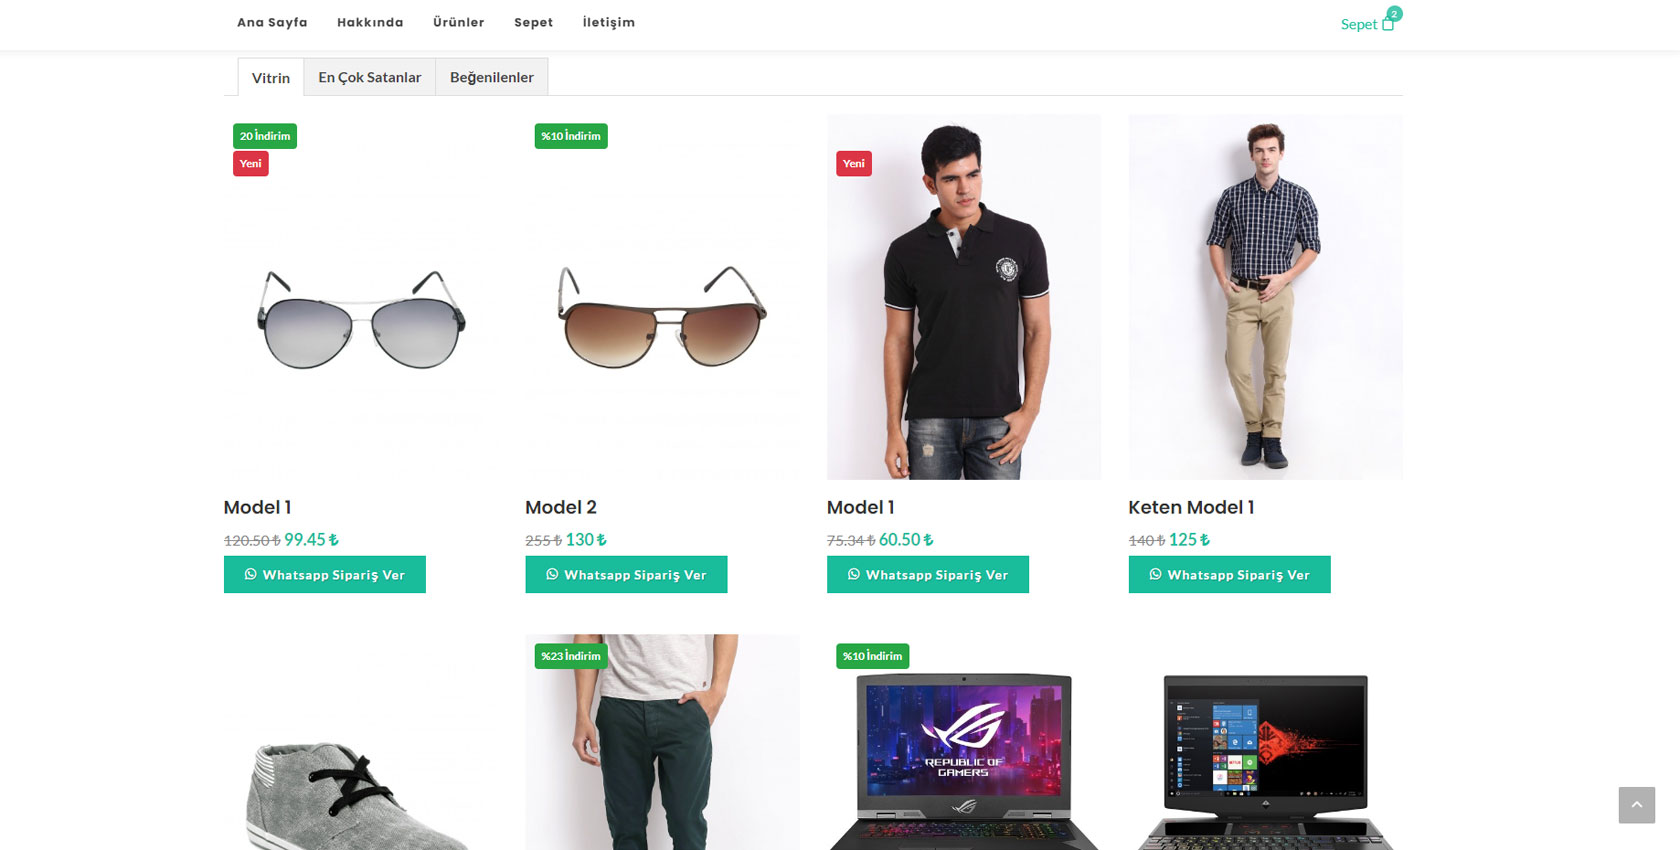Open Ana Sayfa in navigation
This screenshot has height=850, width=1680.
272,22
